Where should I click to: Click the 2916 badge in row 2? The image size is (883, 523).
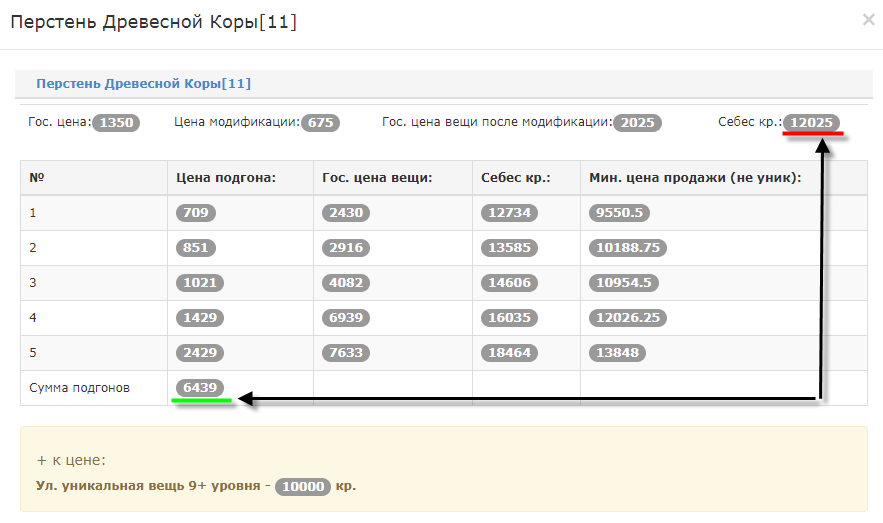click(346, 248)
